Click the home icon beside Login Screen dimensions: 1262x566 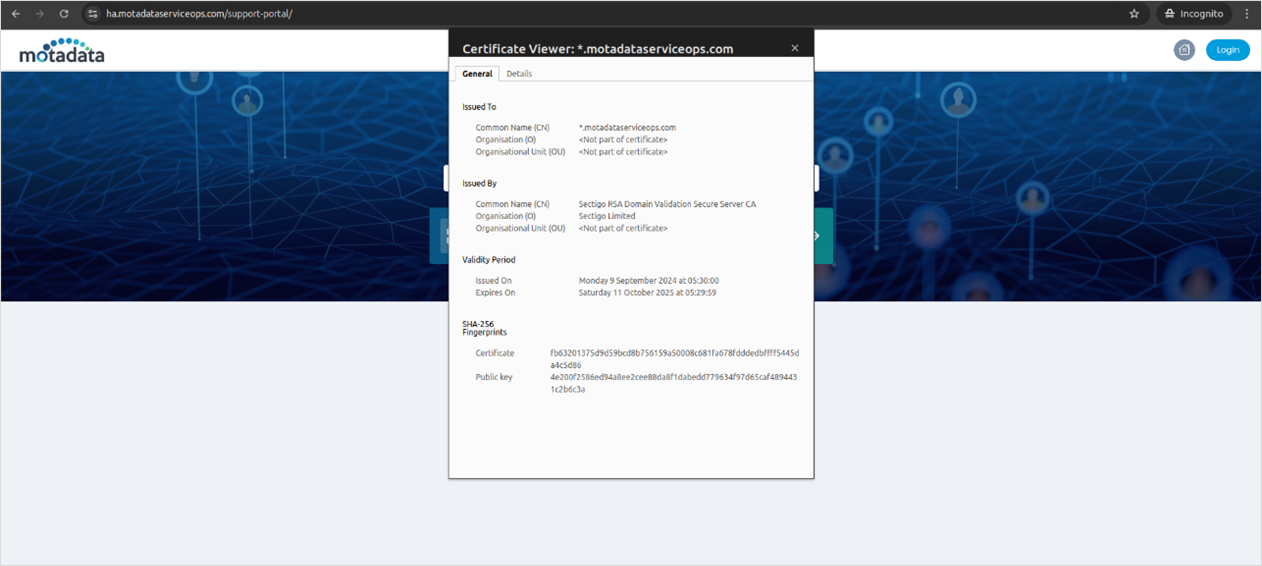pos(1184,50)
